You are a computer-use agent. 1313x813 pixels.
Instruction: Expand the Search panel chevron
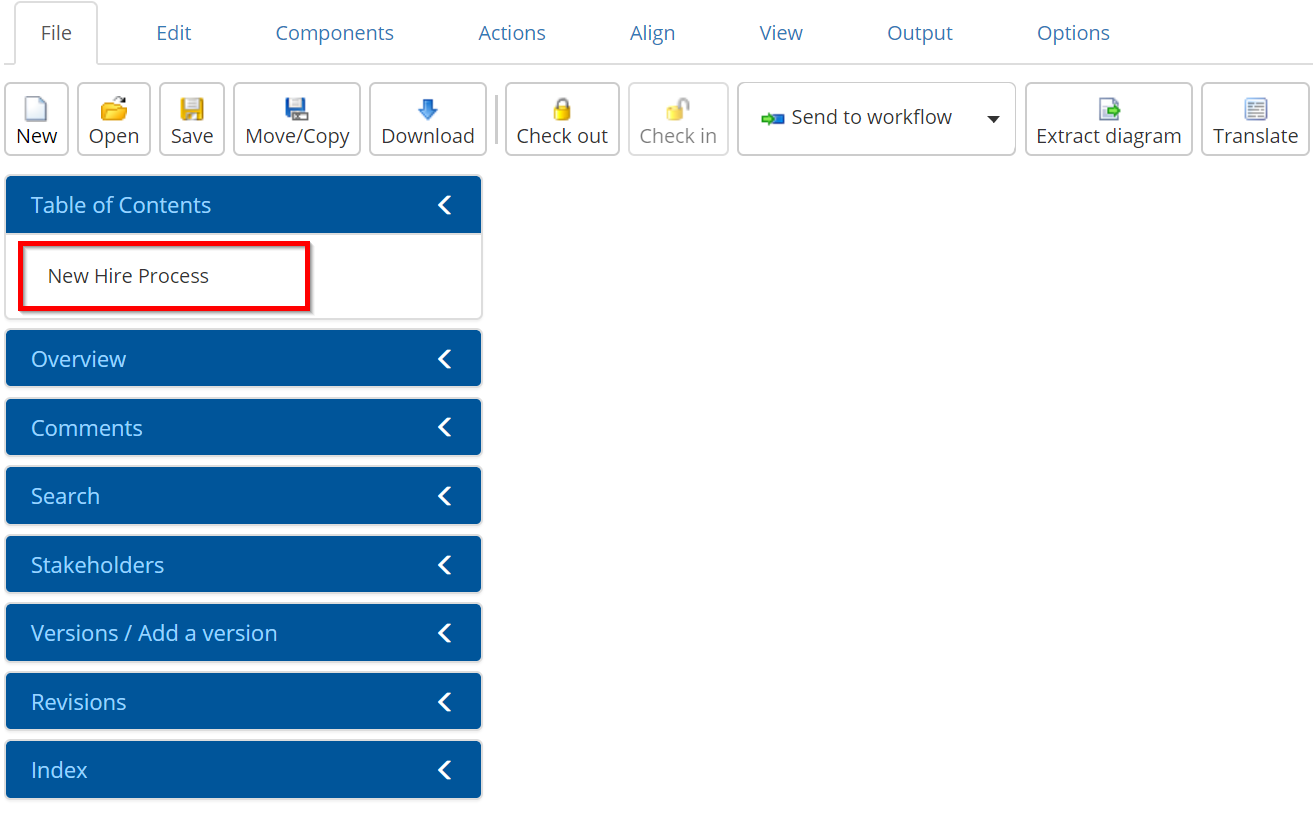[x=445, y=496]
